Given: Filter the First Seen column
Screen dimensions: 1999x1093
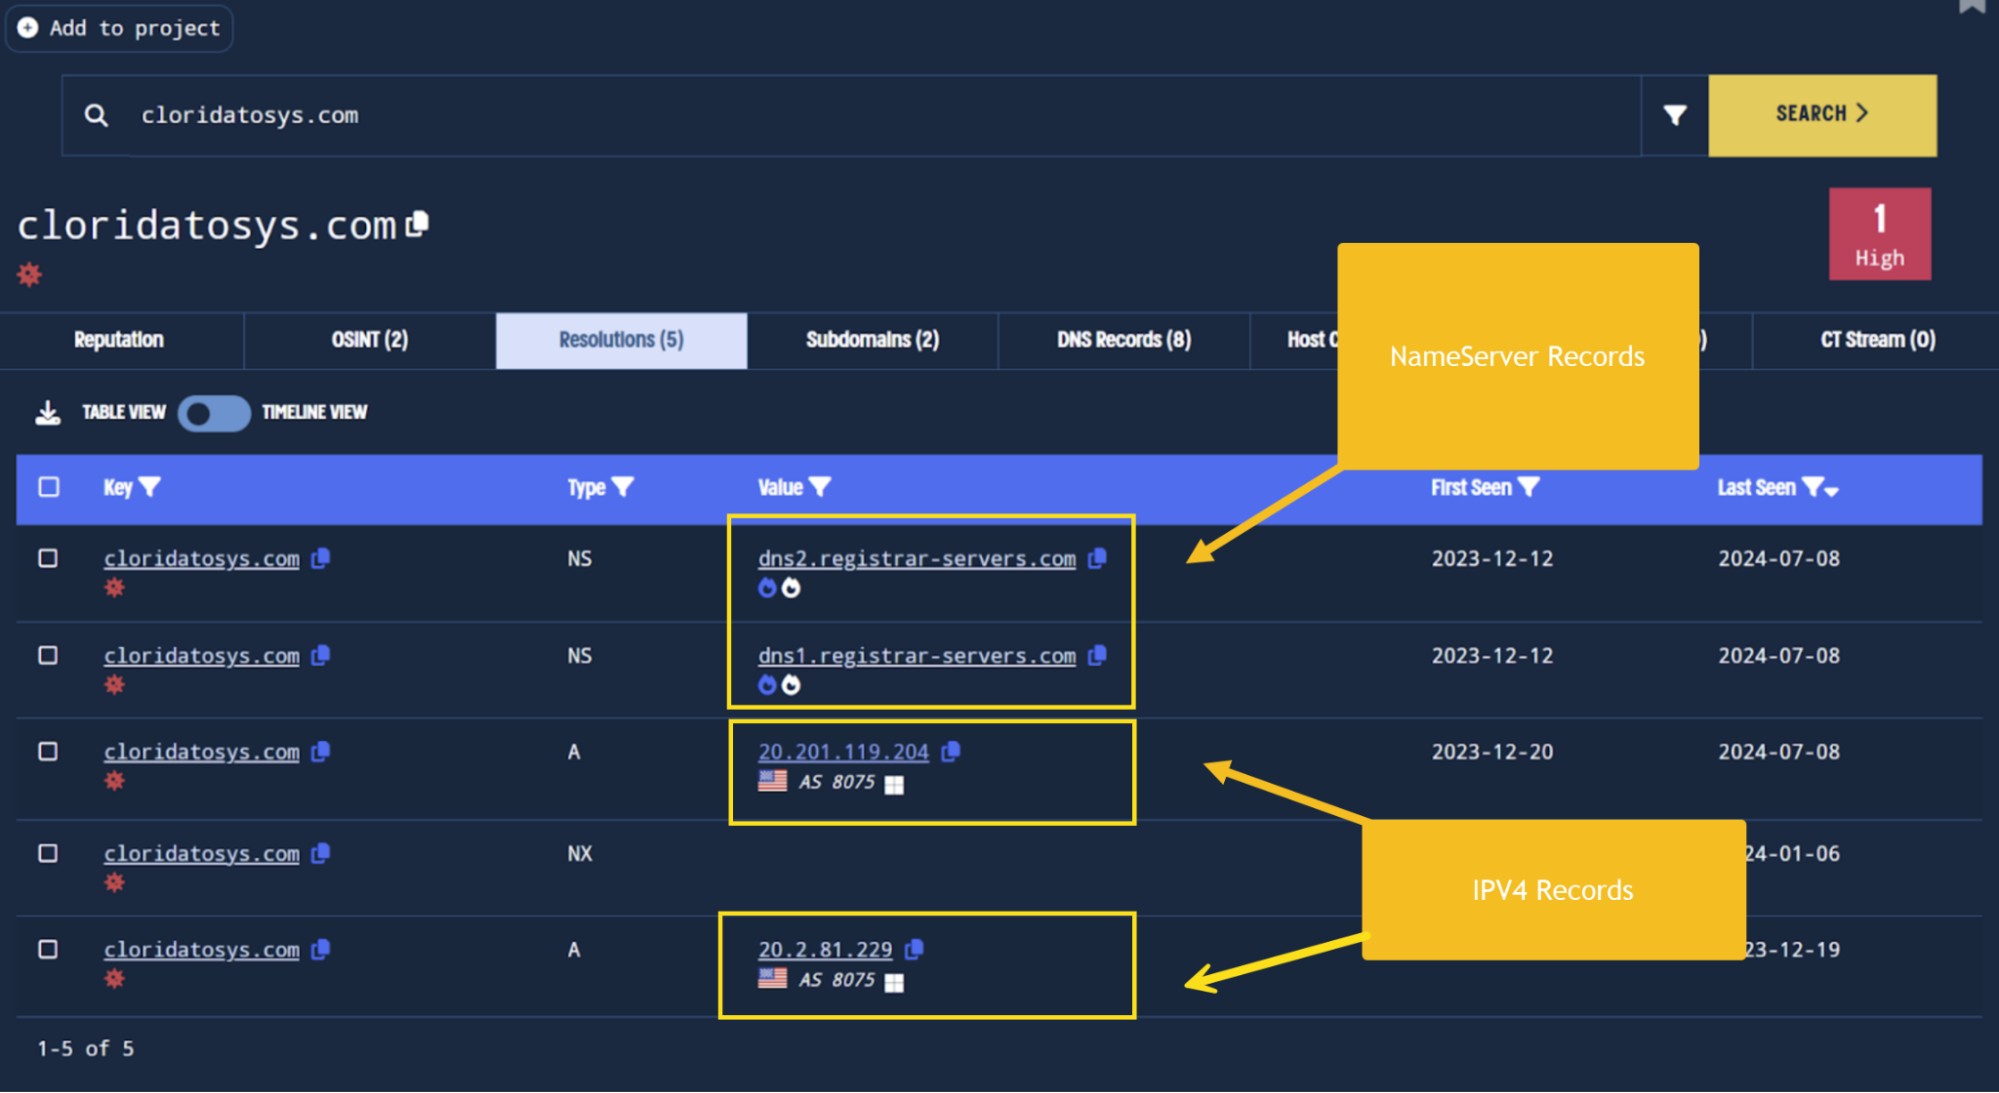Looking at the screenshot, I should tap(1528, 487).
